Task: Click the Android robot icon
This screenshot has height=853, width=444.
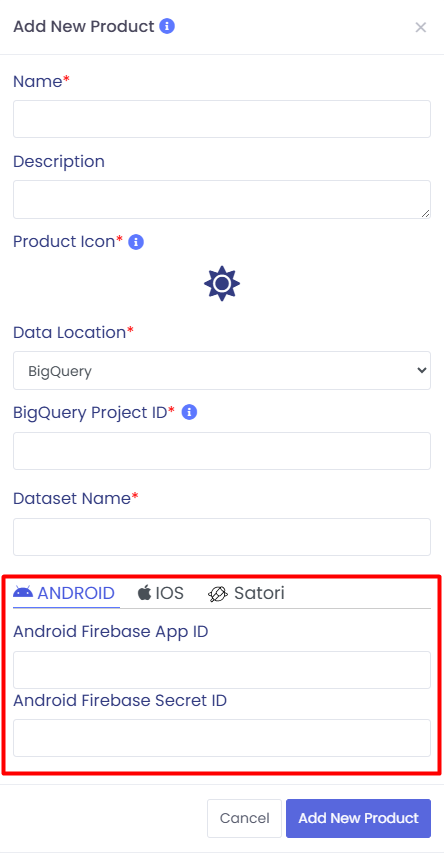Action: (23, 592)
